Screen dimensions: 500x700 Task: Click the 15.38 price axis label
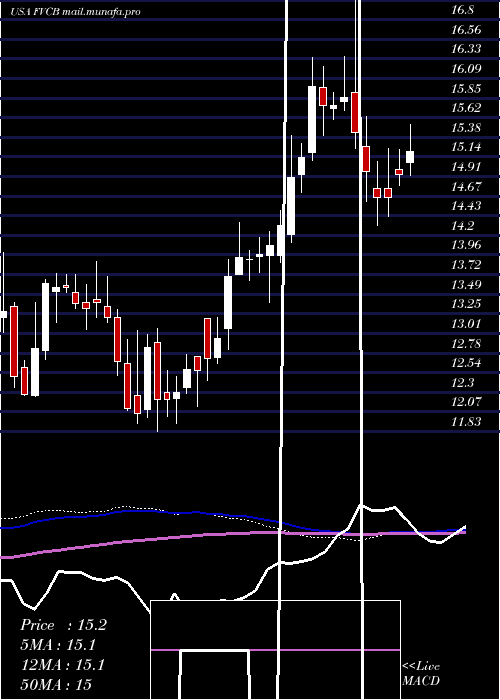466,128
